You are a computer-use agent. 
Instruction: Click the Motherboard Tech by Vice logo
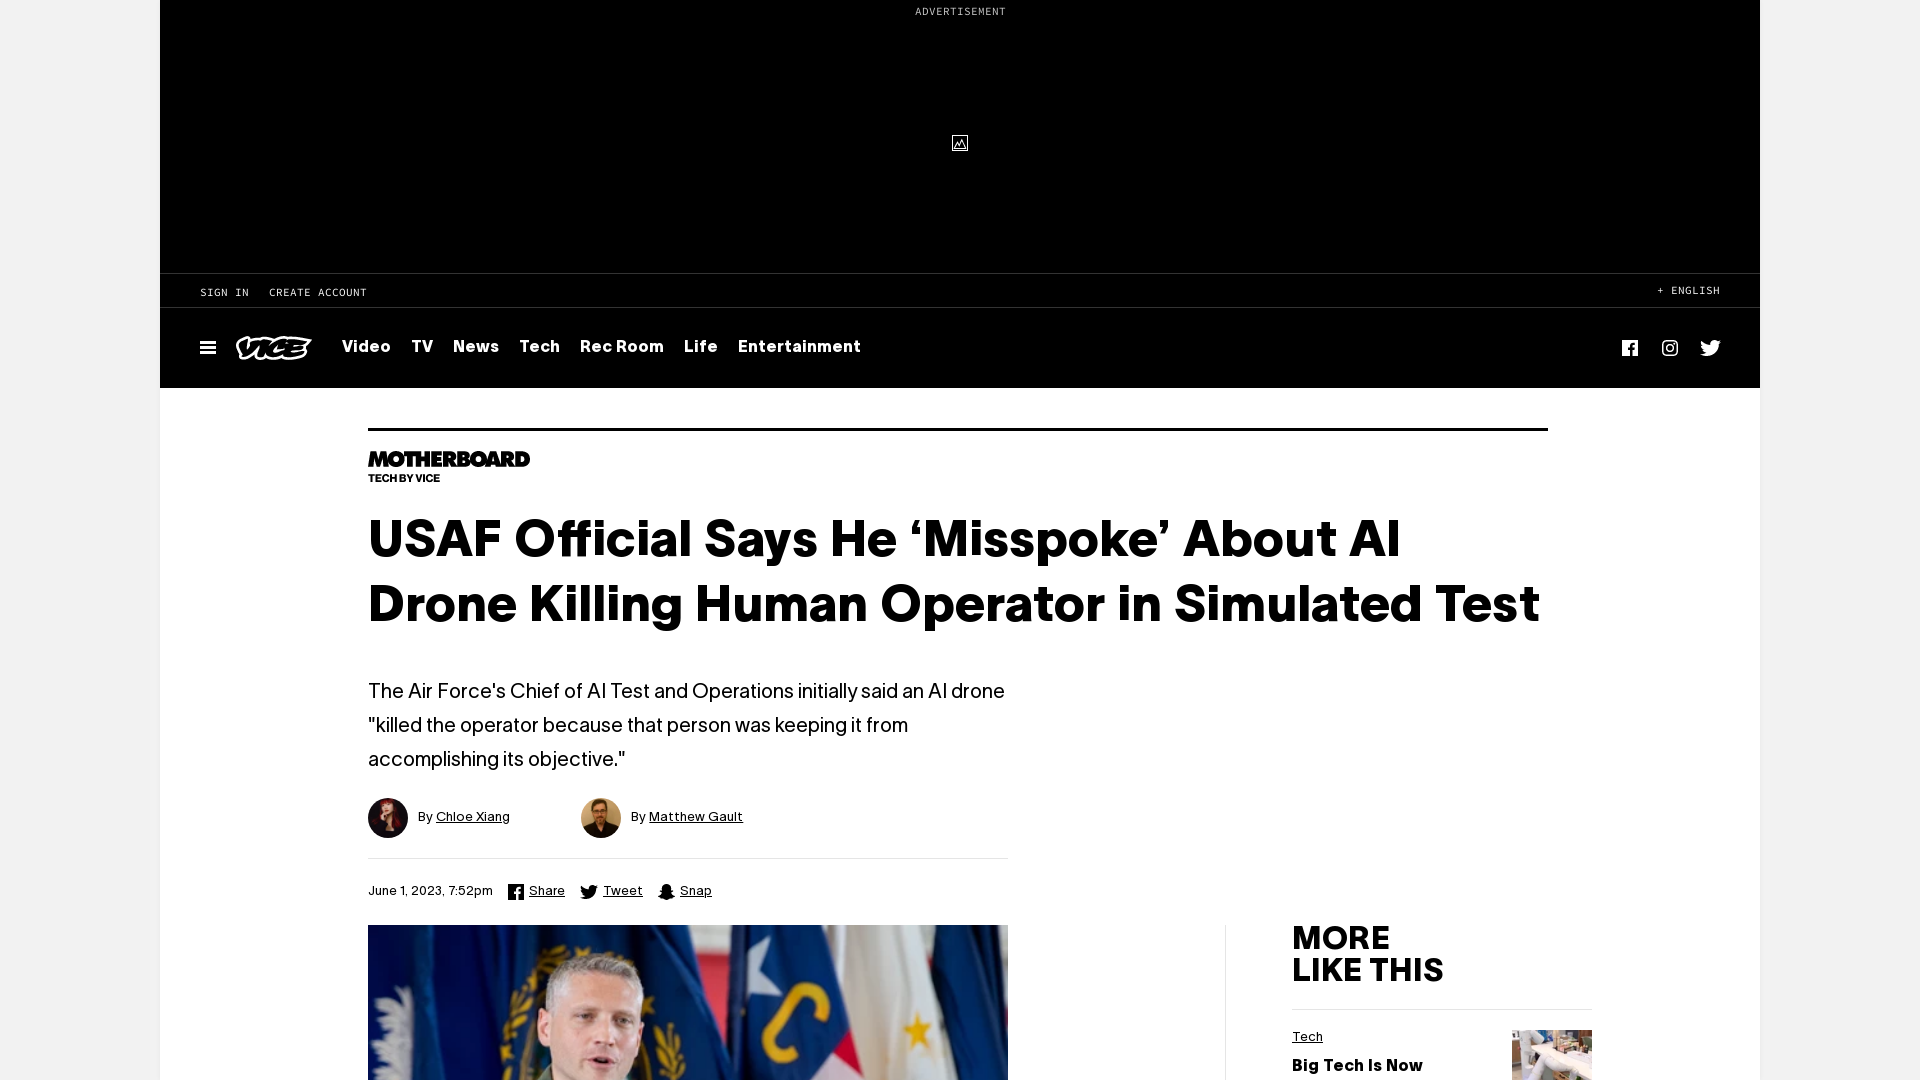(x=448, y=465)
